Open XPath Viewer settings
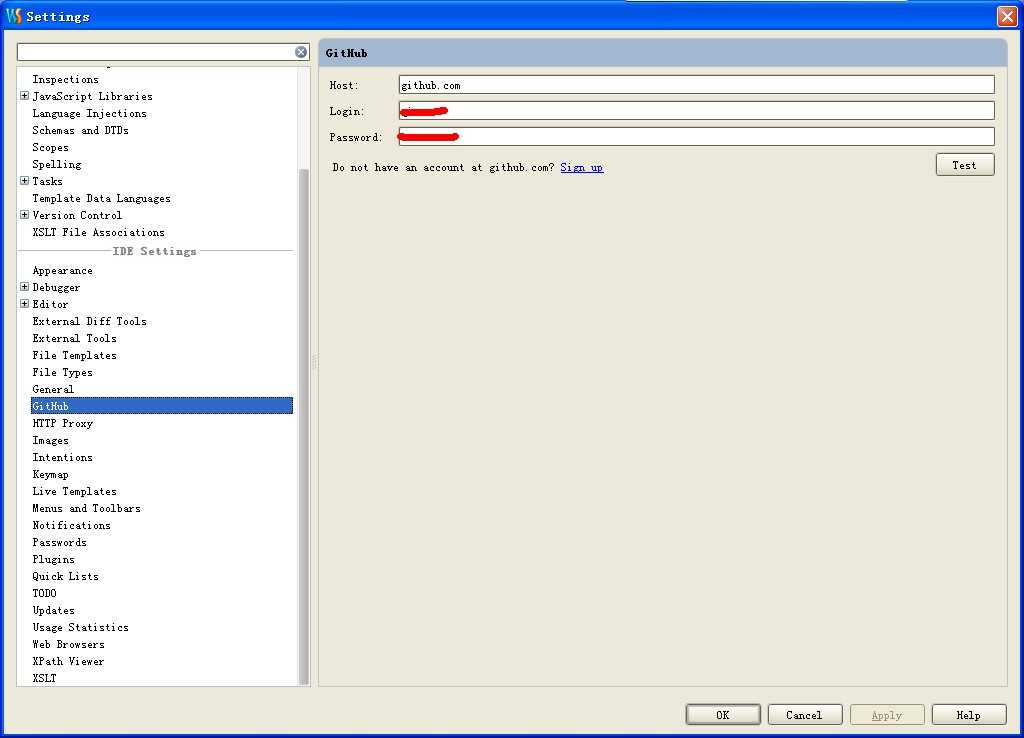Viewport: 1024px width, 738px height. [68, 661]
